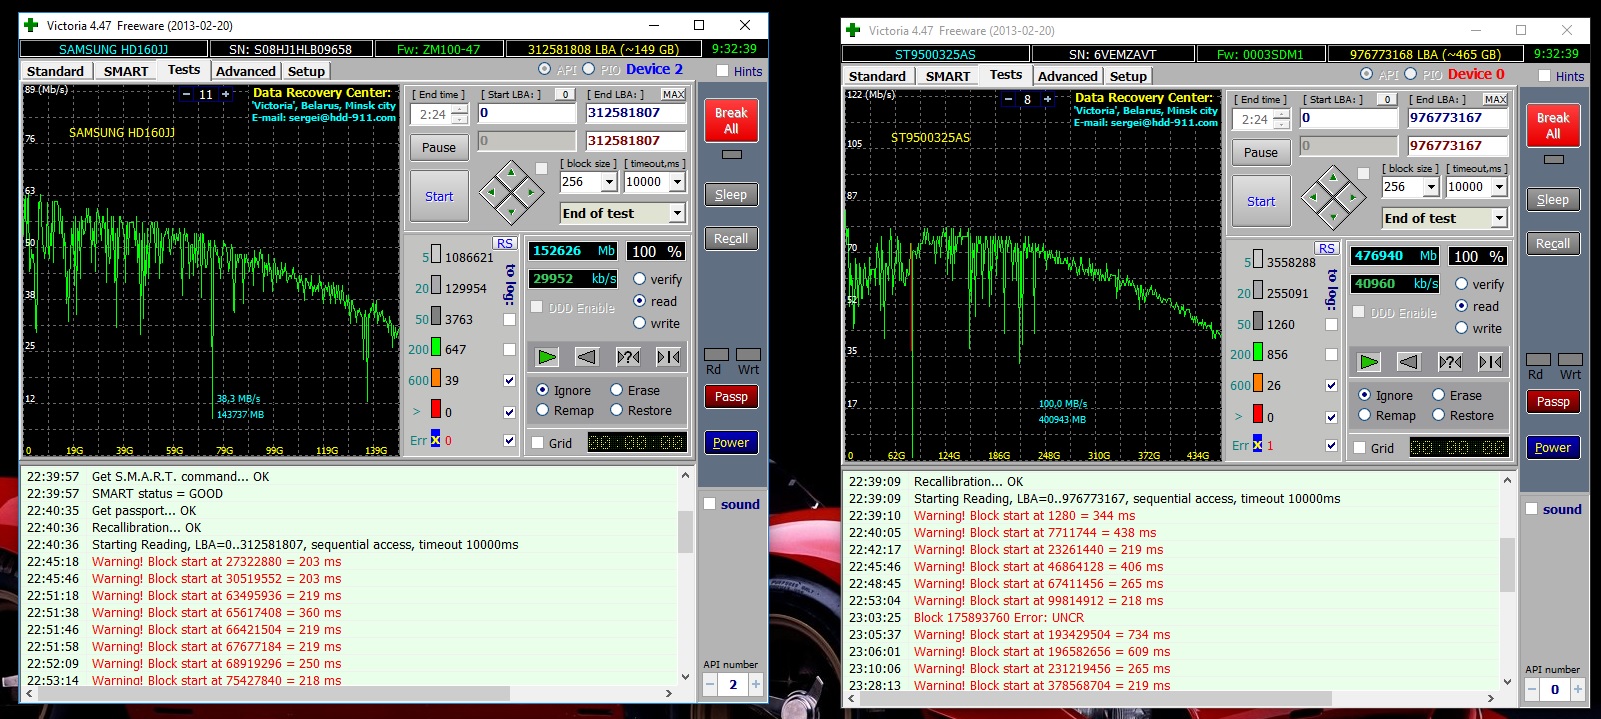Click right arrow in ST9500325AS navigation diamond
Viewport: 1601px width, 719px height.
[x=1352, y=197]
